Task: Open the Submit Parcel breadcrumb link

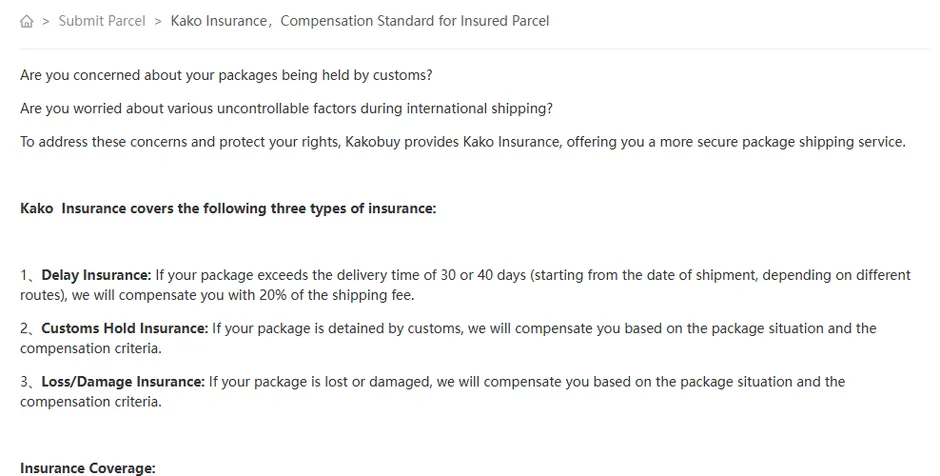Action: click(x=102, y=21)
